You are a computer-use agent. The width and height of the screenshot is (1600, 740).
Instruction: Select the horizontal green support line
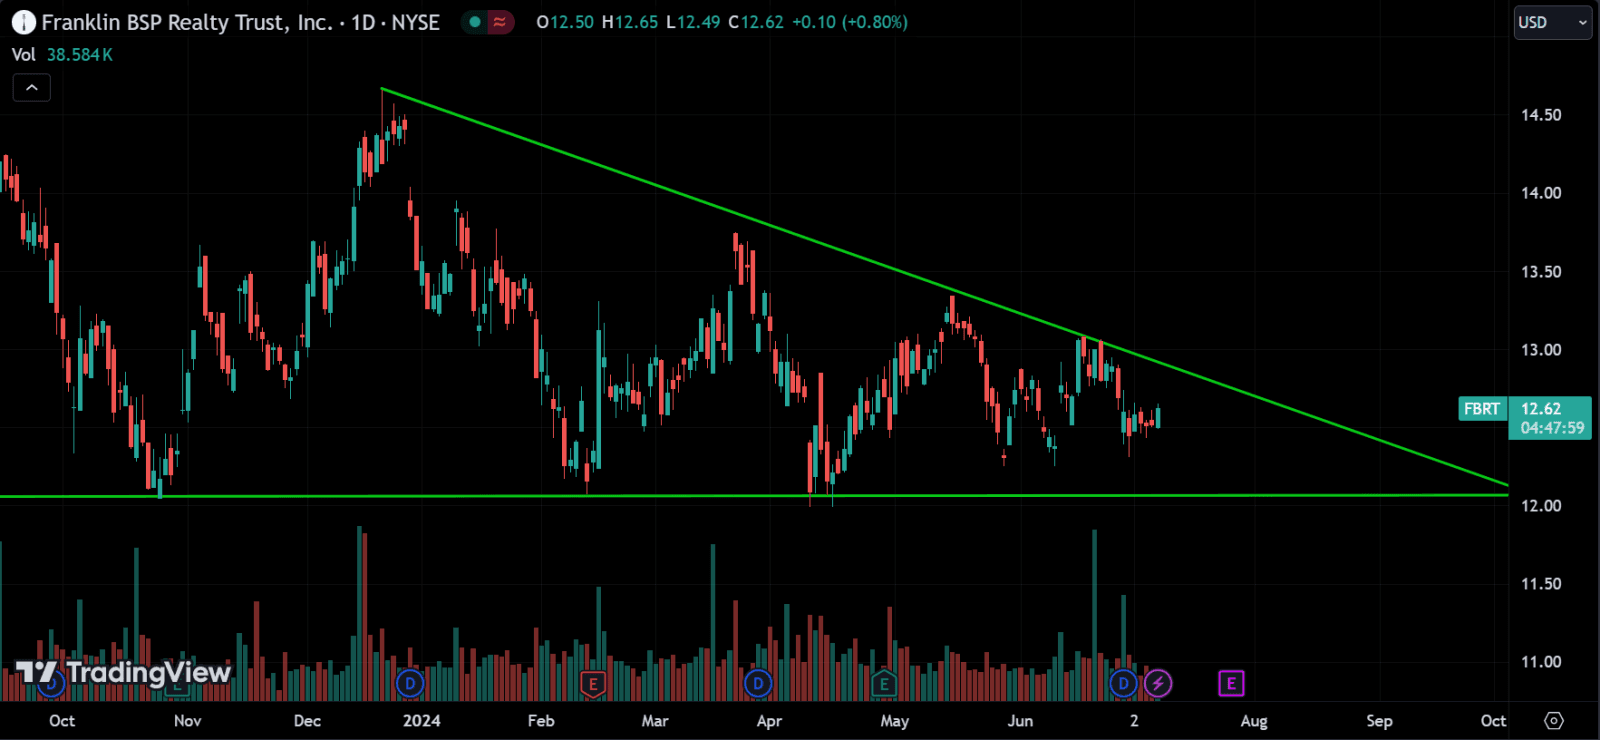pos(754,496)
